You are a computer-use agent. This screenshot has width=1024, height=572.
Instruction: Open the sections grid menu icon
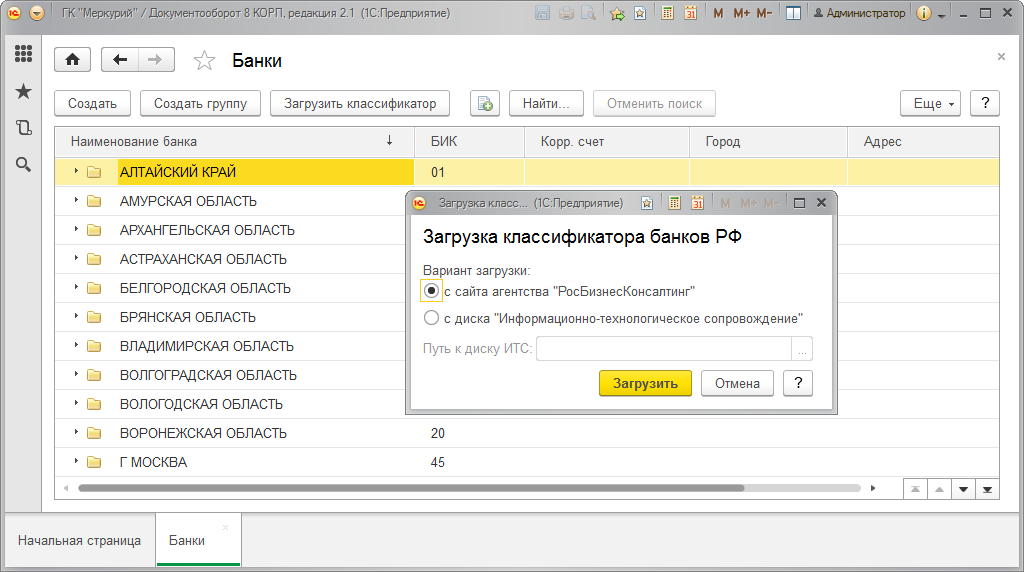coord(24,54)
